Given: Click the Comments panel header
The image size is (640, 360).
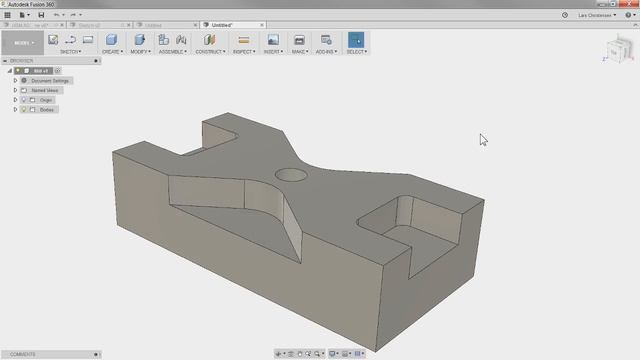Looking at the screenshot, I should pyautogui.click(x=51, y=354).
